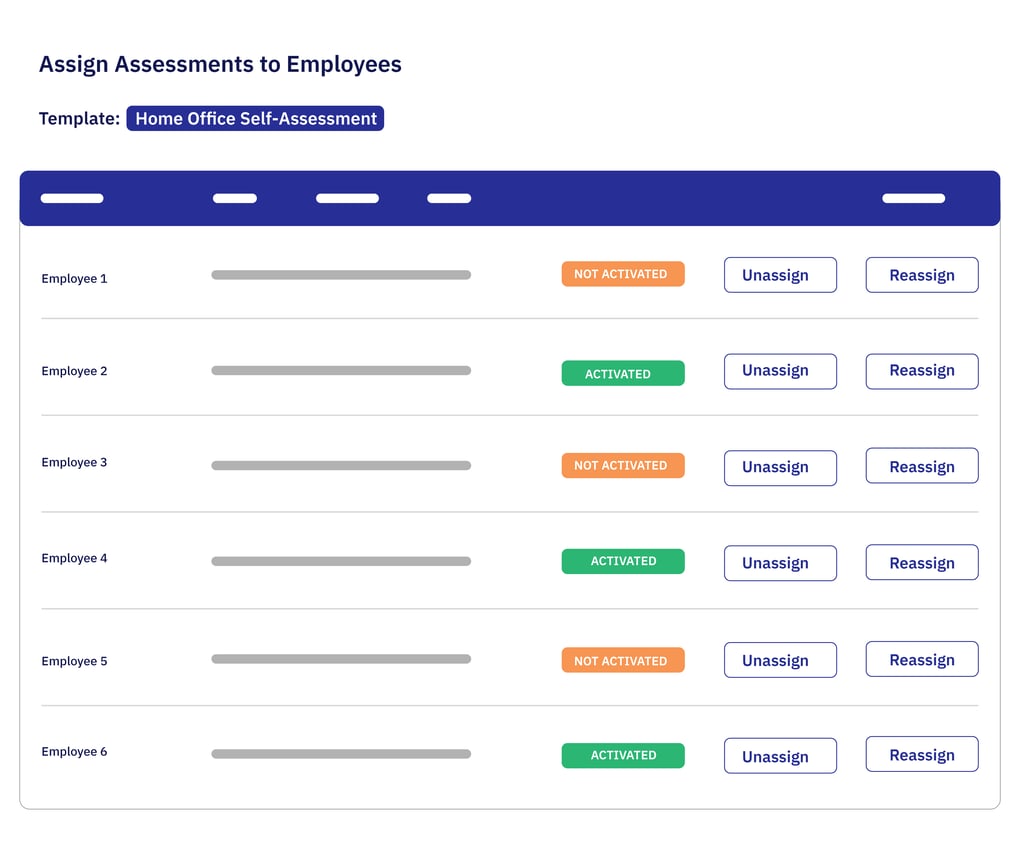The width and height of the screenshot is (1020, 844).
Task: Click the gray progress bar for Employee 4
Action: point(340,561)
